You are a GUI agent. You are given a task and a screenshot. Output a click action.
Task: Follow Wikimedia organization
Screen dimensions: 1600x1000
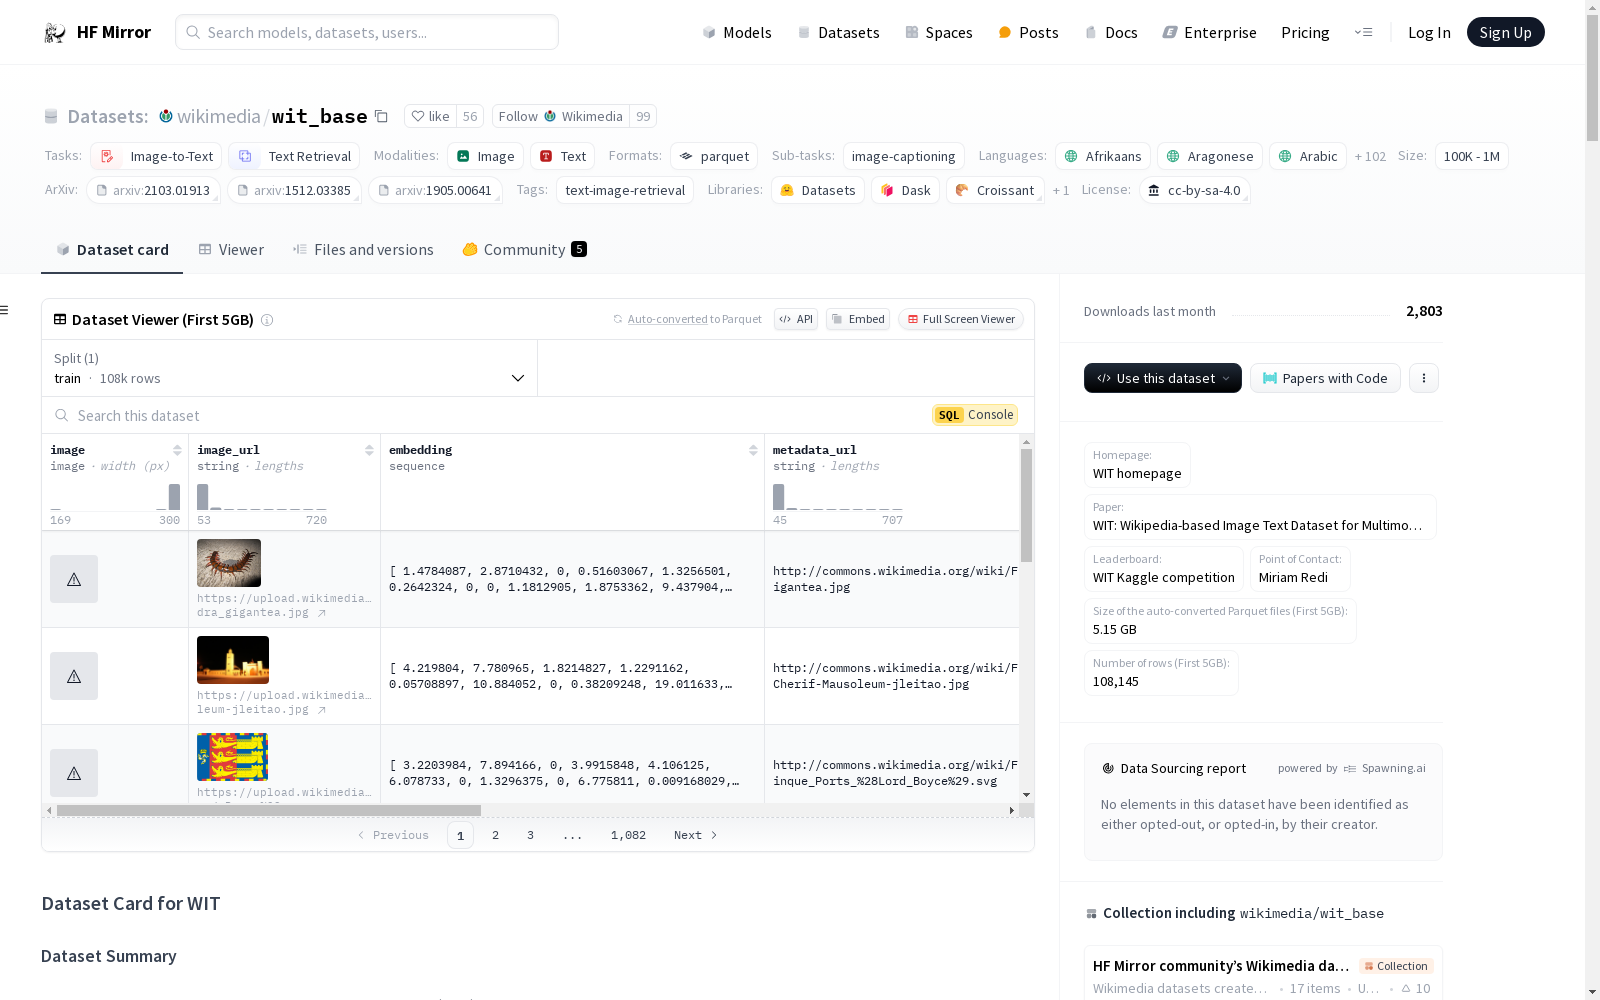(561, 116)
